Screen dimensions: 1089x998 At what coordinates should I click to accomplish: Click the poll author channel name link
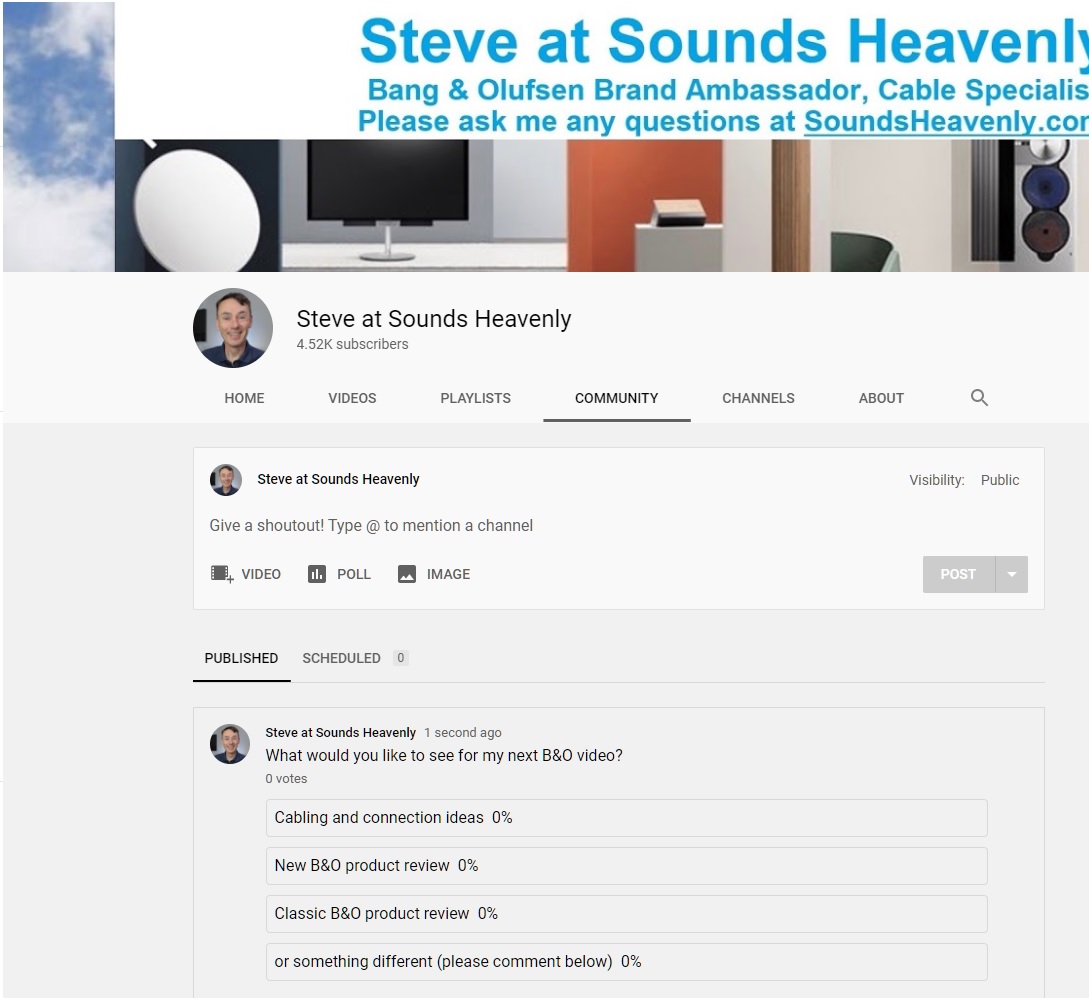click(340, 733)
